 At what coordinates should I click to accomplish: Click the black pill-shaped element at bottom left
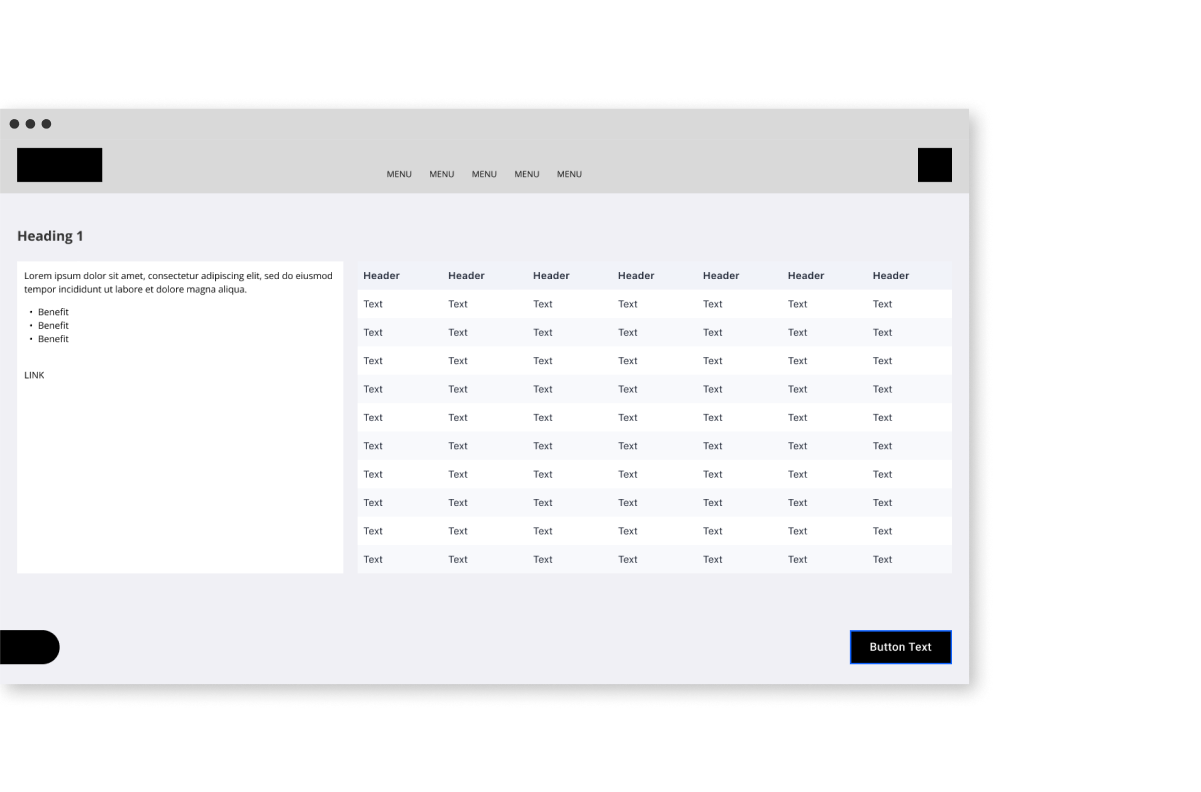tap(28, 647)
